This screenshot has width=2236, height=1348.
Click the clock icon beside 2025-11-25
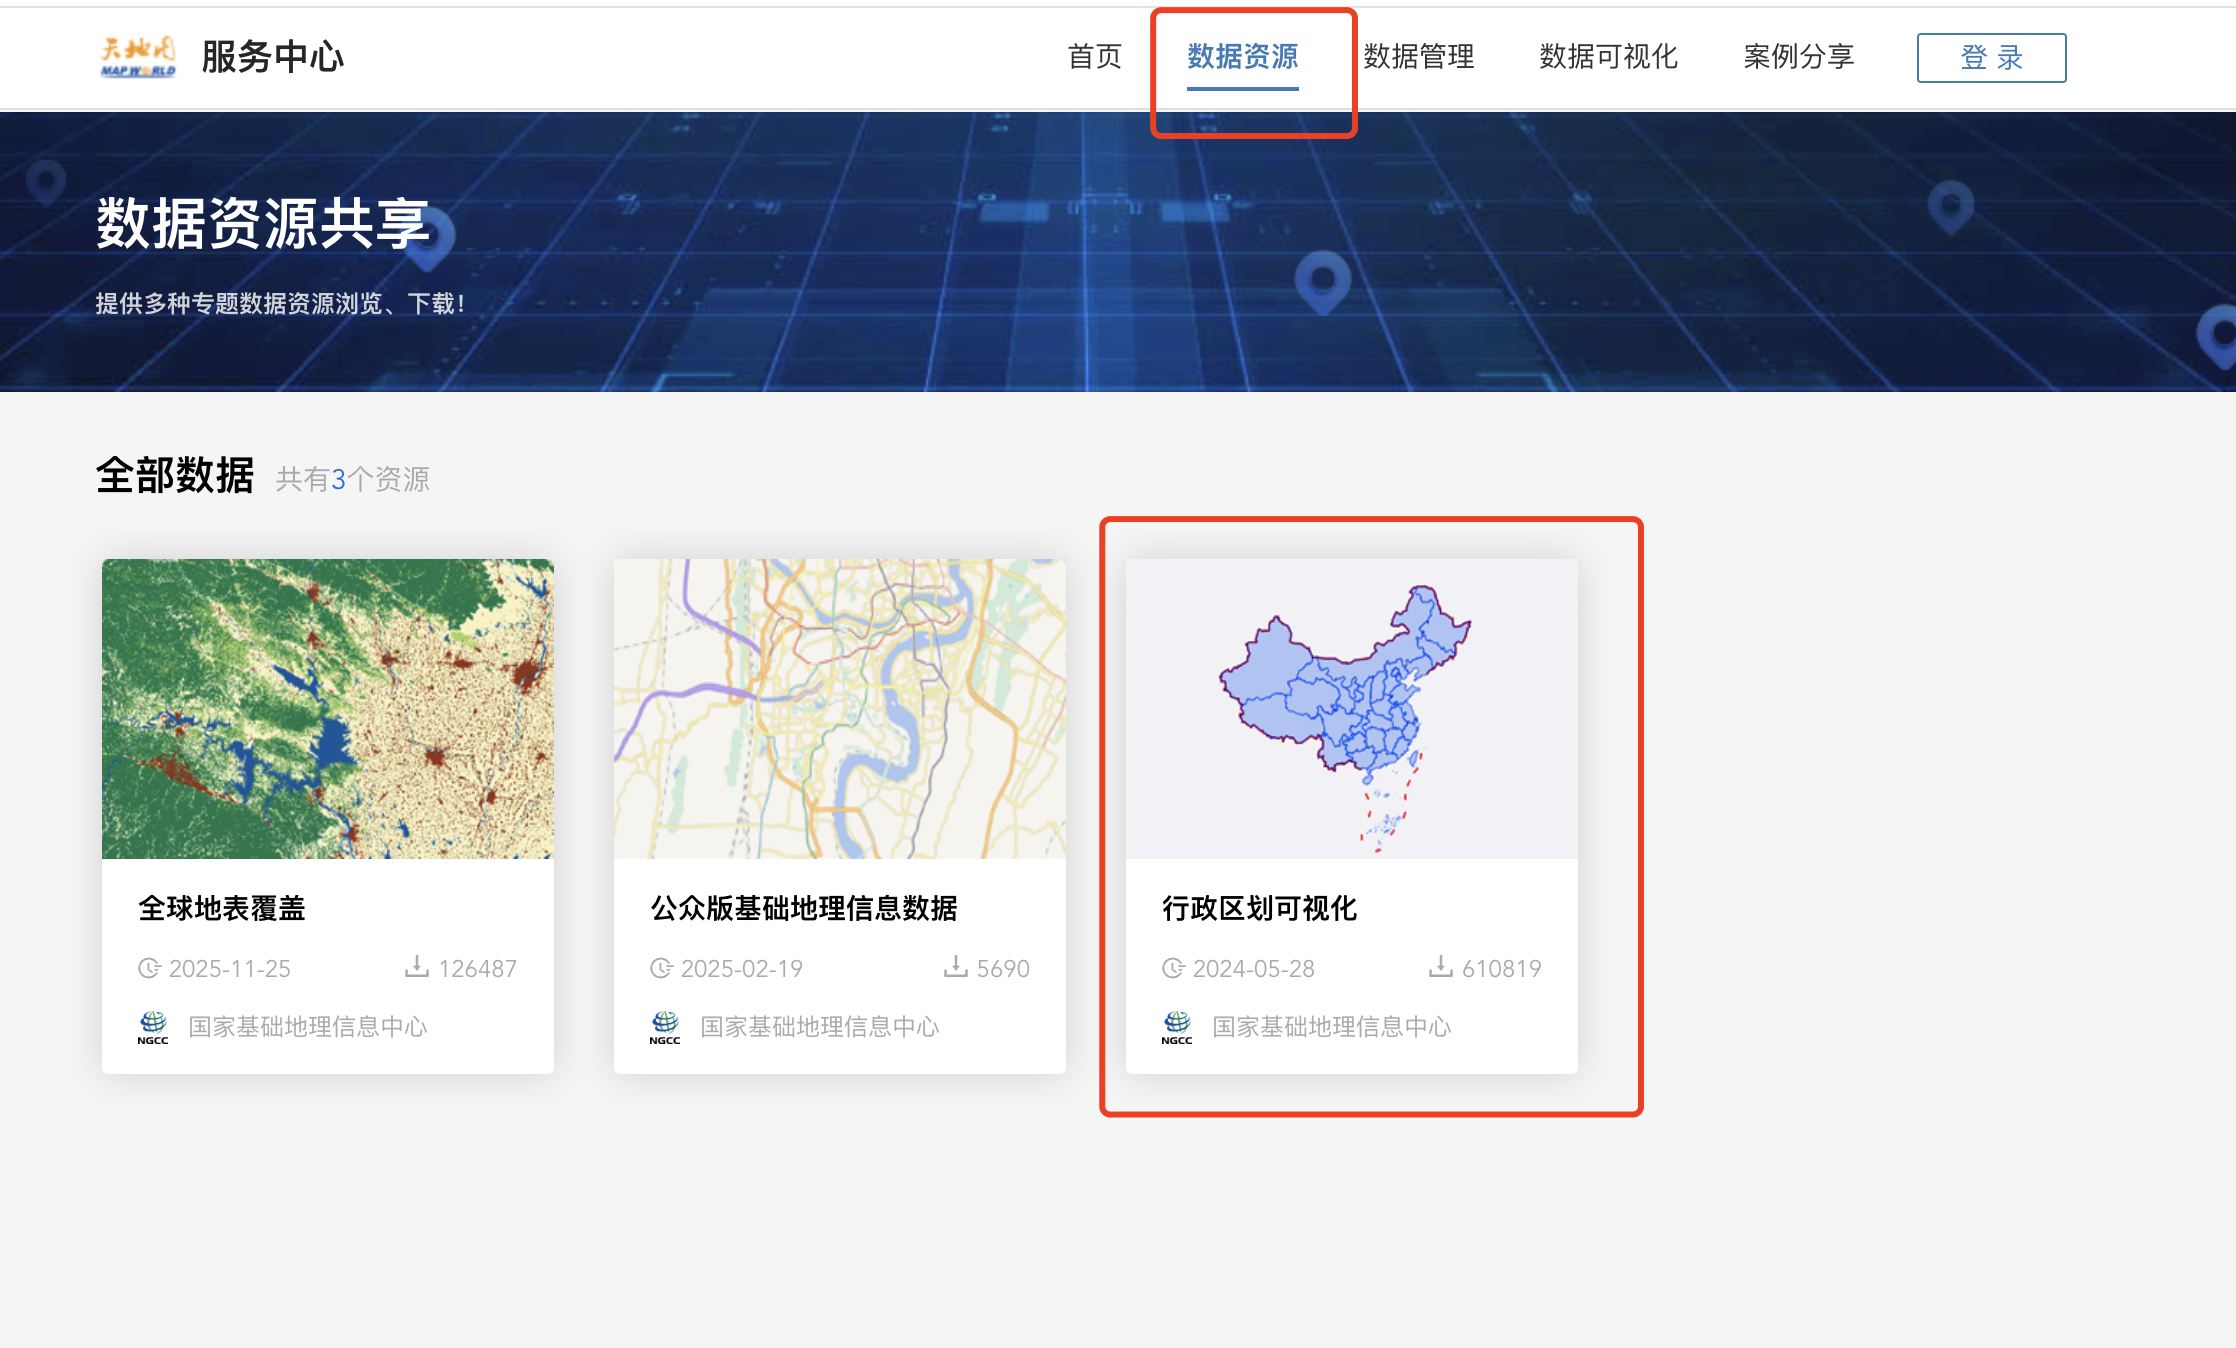[149, 968]
